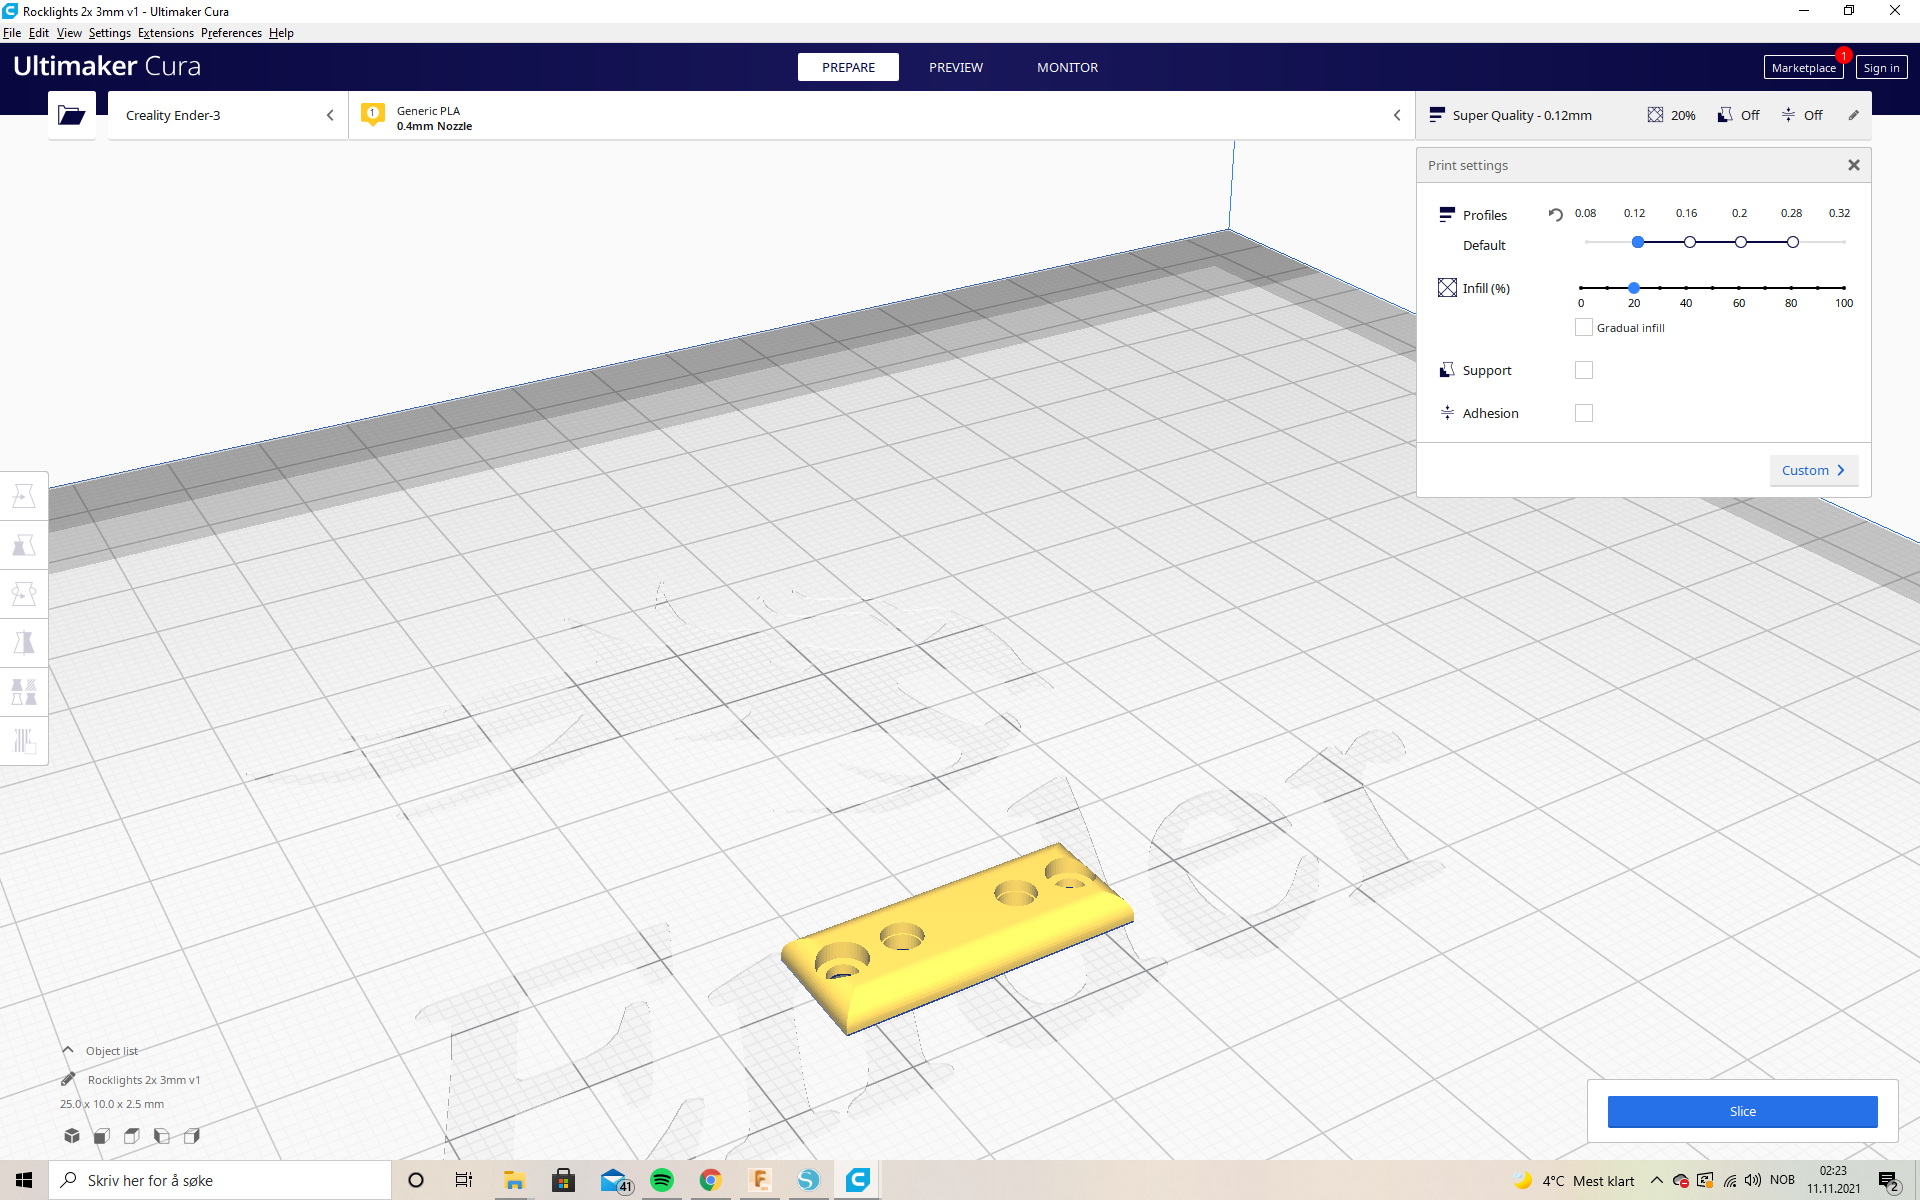Switch to left side view icon
Image resolution: width=1920 pixels, height=1200 pixels.
162,1136
